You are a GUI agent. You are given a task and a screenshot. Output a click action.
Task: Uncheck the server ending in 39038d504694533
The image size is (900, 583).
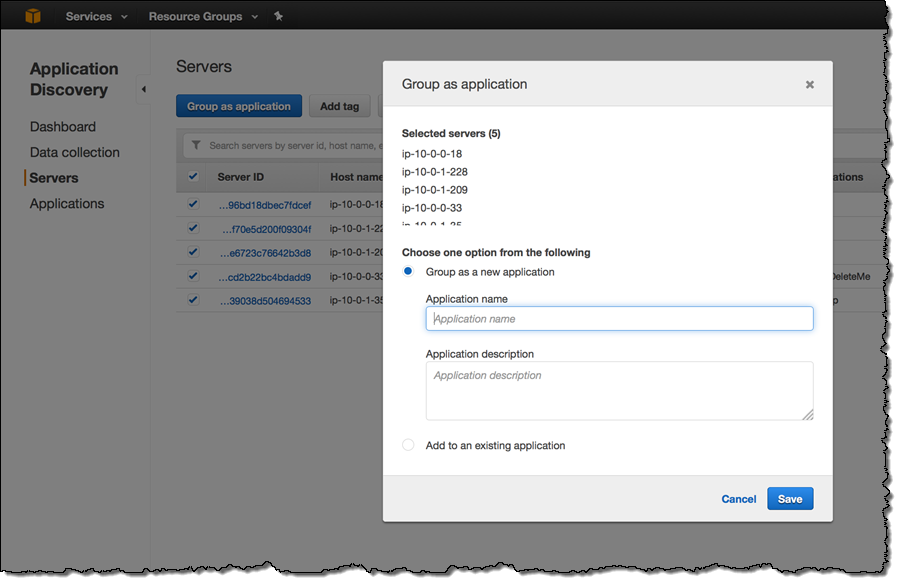193,300
